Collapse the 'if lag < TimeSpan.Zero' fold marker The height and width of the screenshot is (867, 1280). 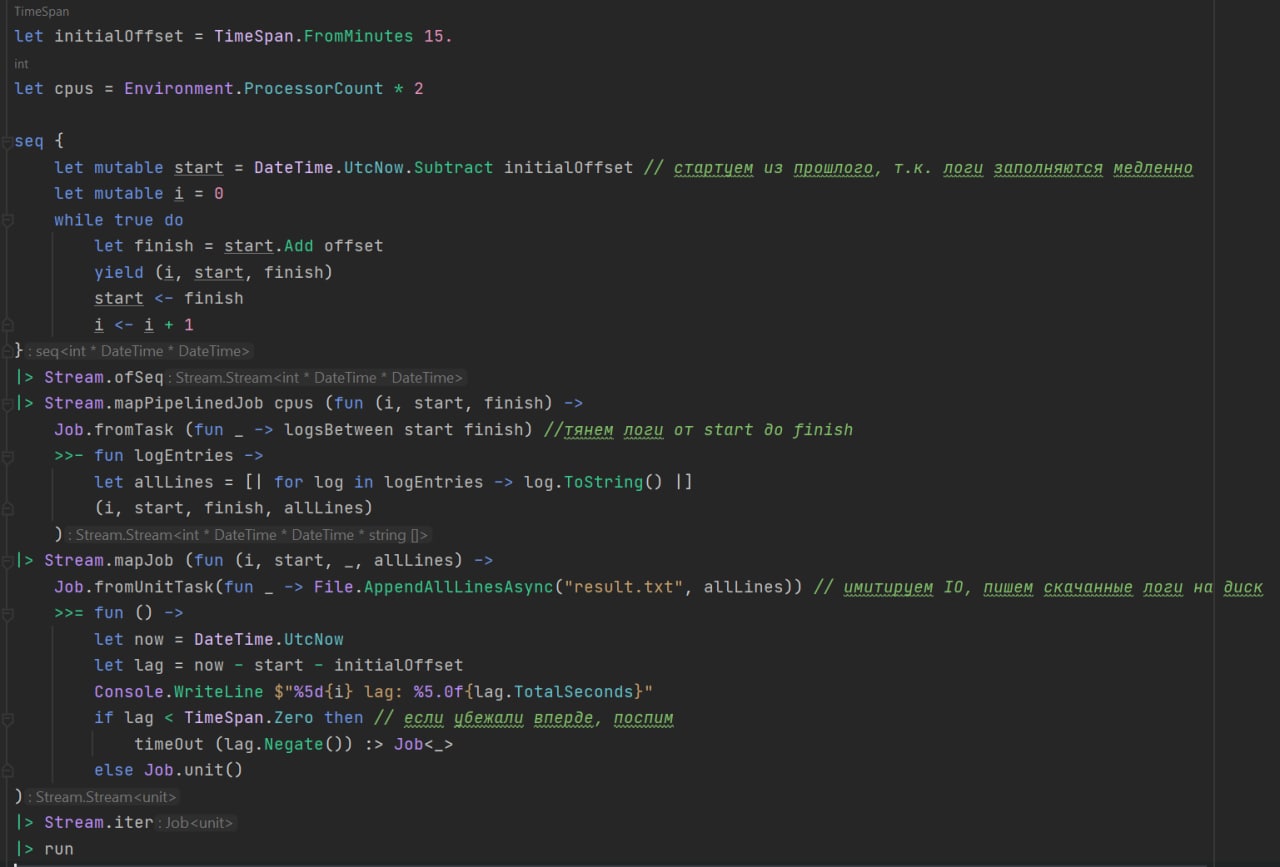point(7,718)
